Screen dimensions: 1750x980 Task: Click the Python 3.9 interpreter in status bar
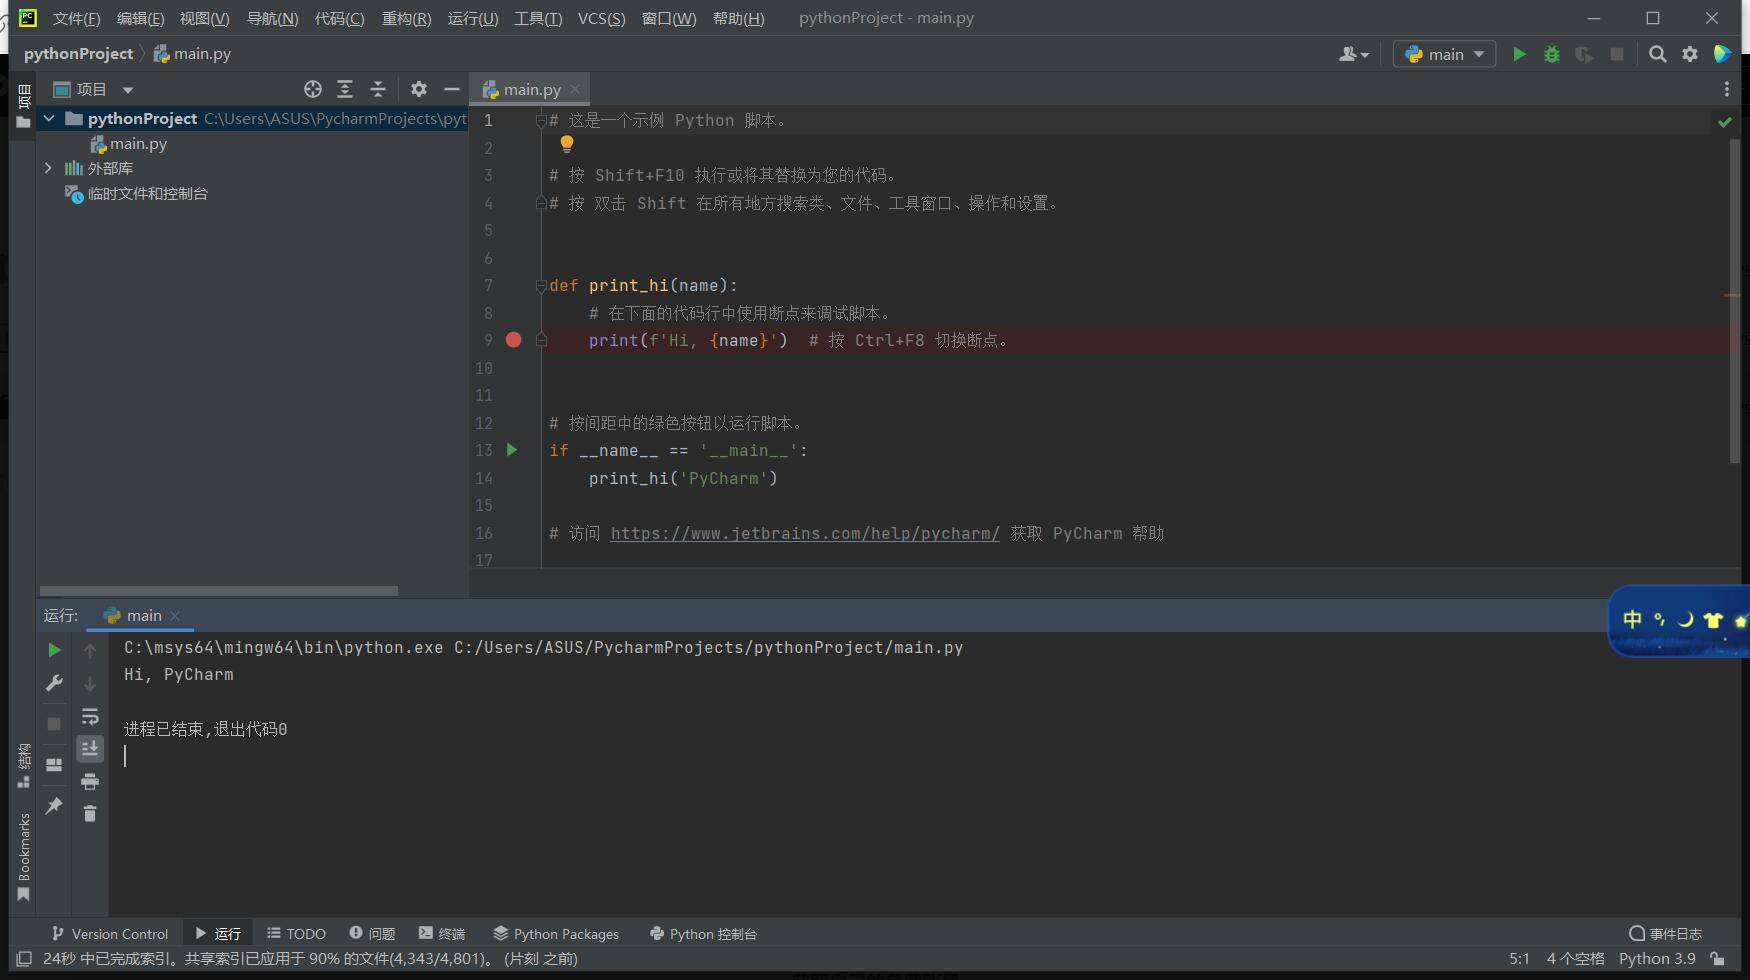pos(1657,959)
